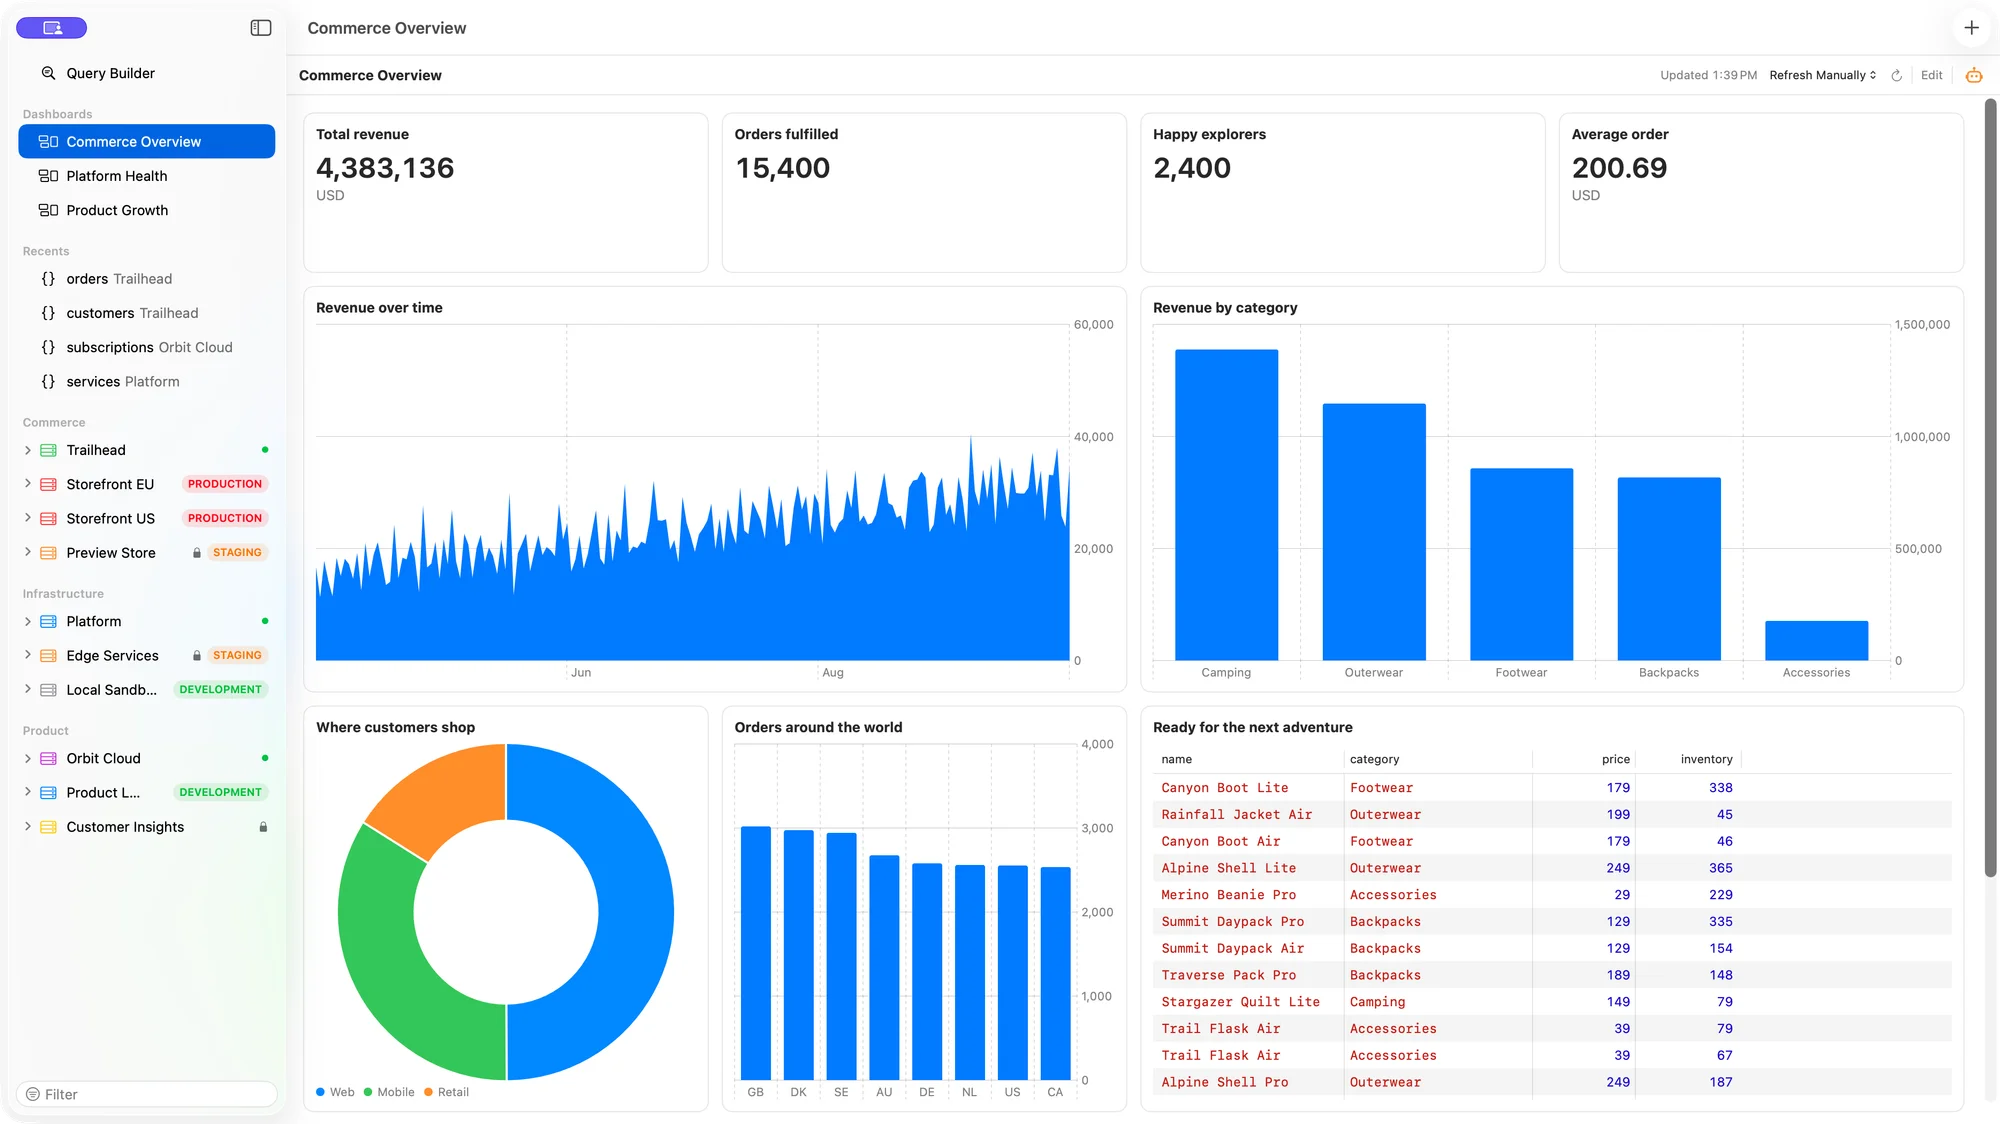Screen dimensions: 2000x1124
Task: Click the GB bar in Orders chart
Action: pos(756,953)
